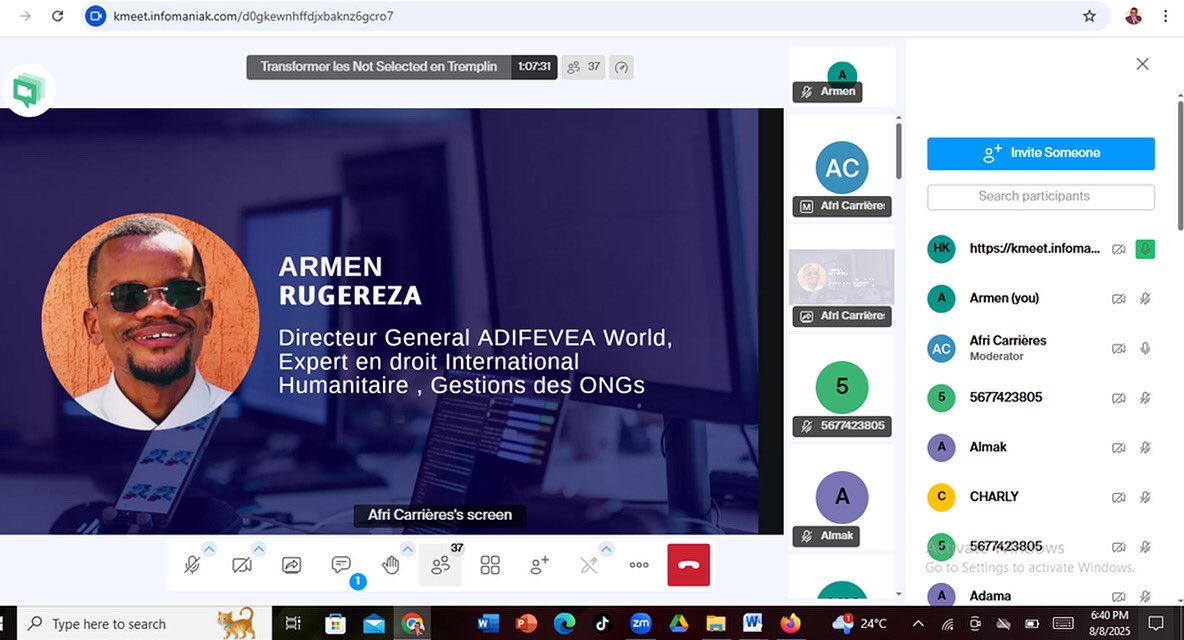
Task: Click the meeting timer 1:07:31
Action: click(534, 67)
